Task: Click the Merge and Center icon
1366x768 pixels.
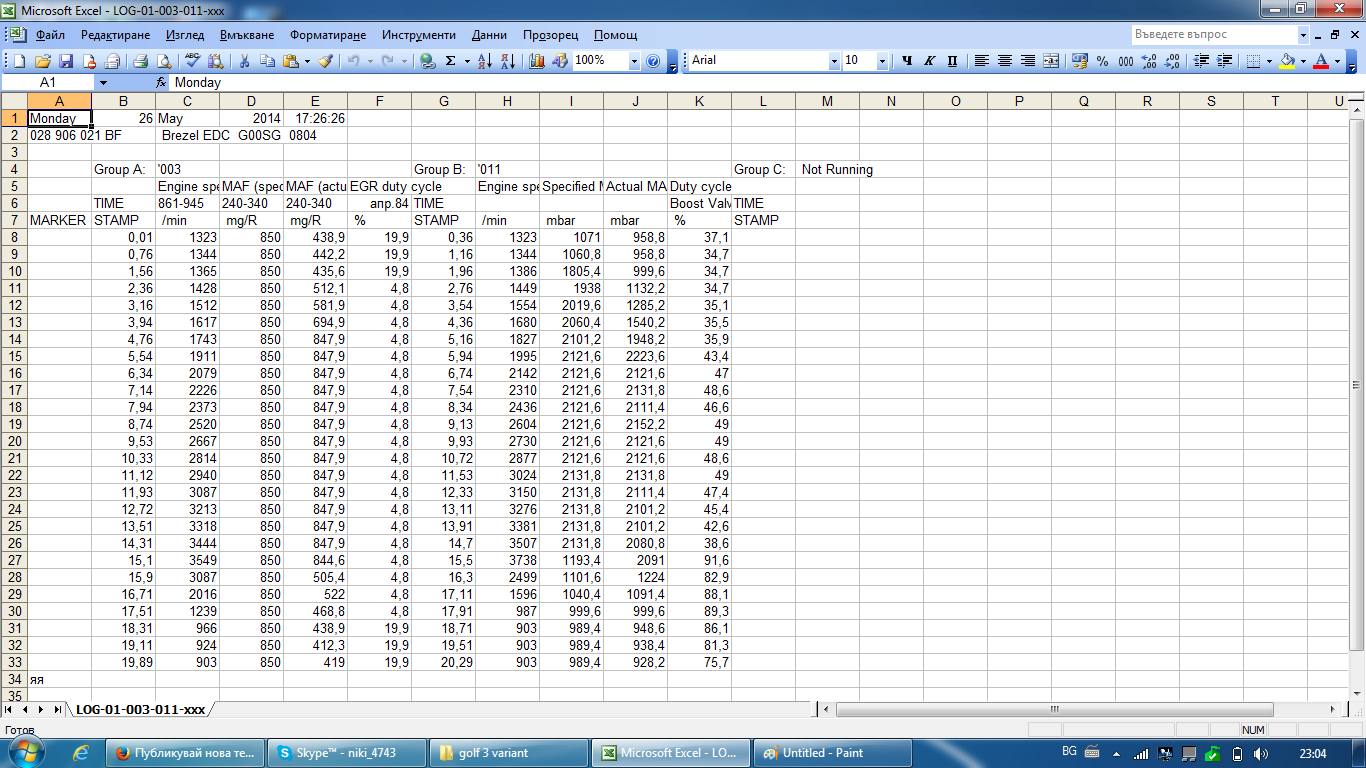Action: pos(1051,61)
